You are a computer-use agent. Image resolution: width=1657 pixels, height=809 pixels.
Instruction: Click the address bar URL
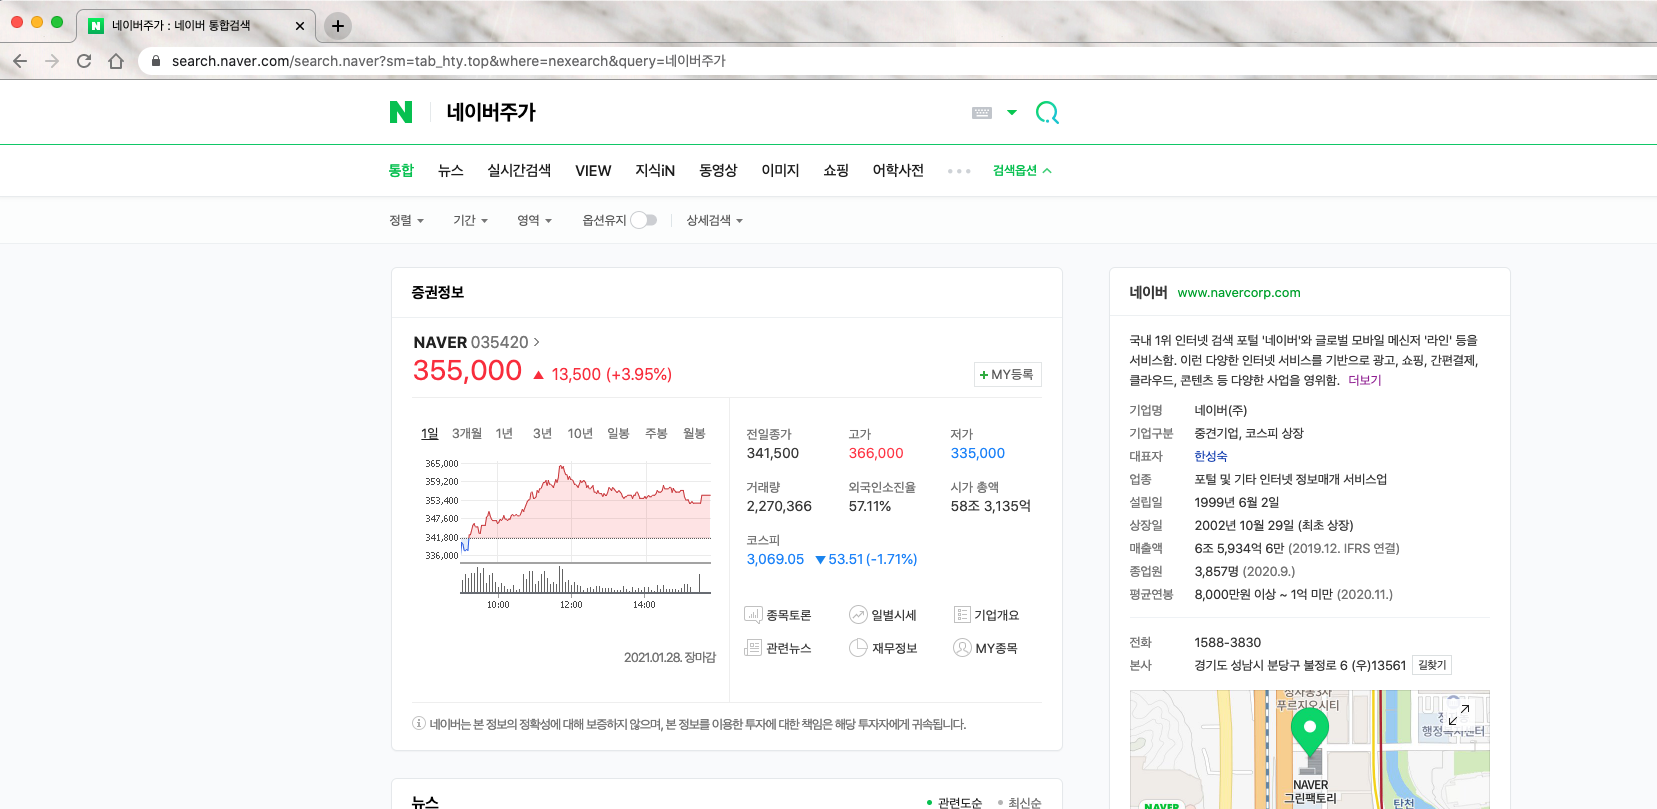[448, 61]
